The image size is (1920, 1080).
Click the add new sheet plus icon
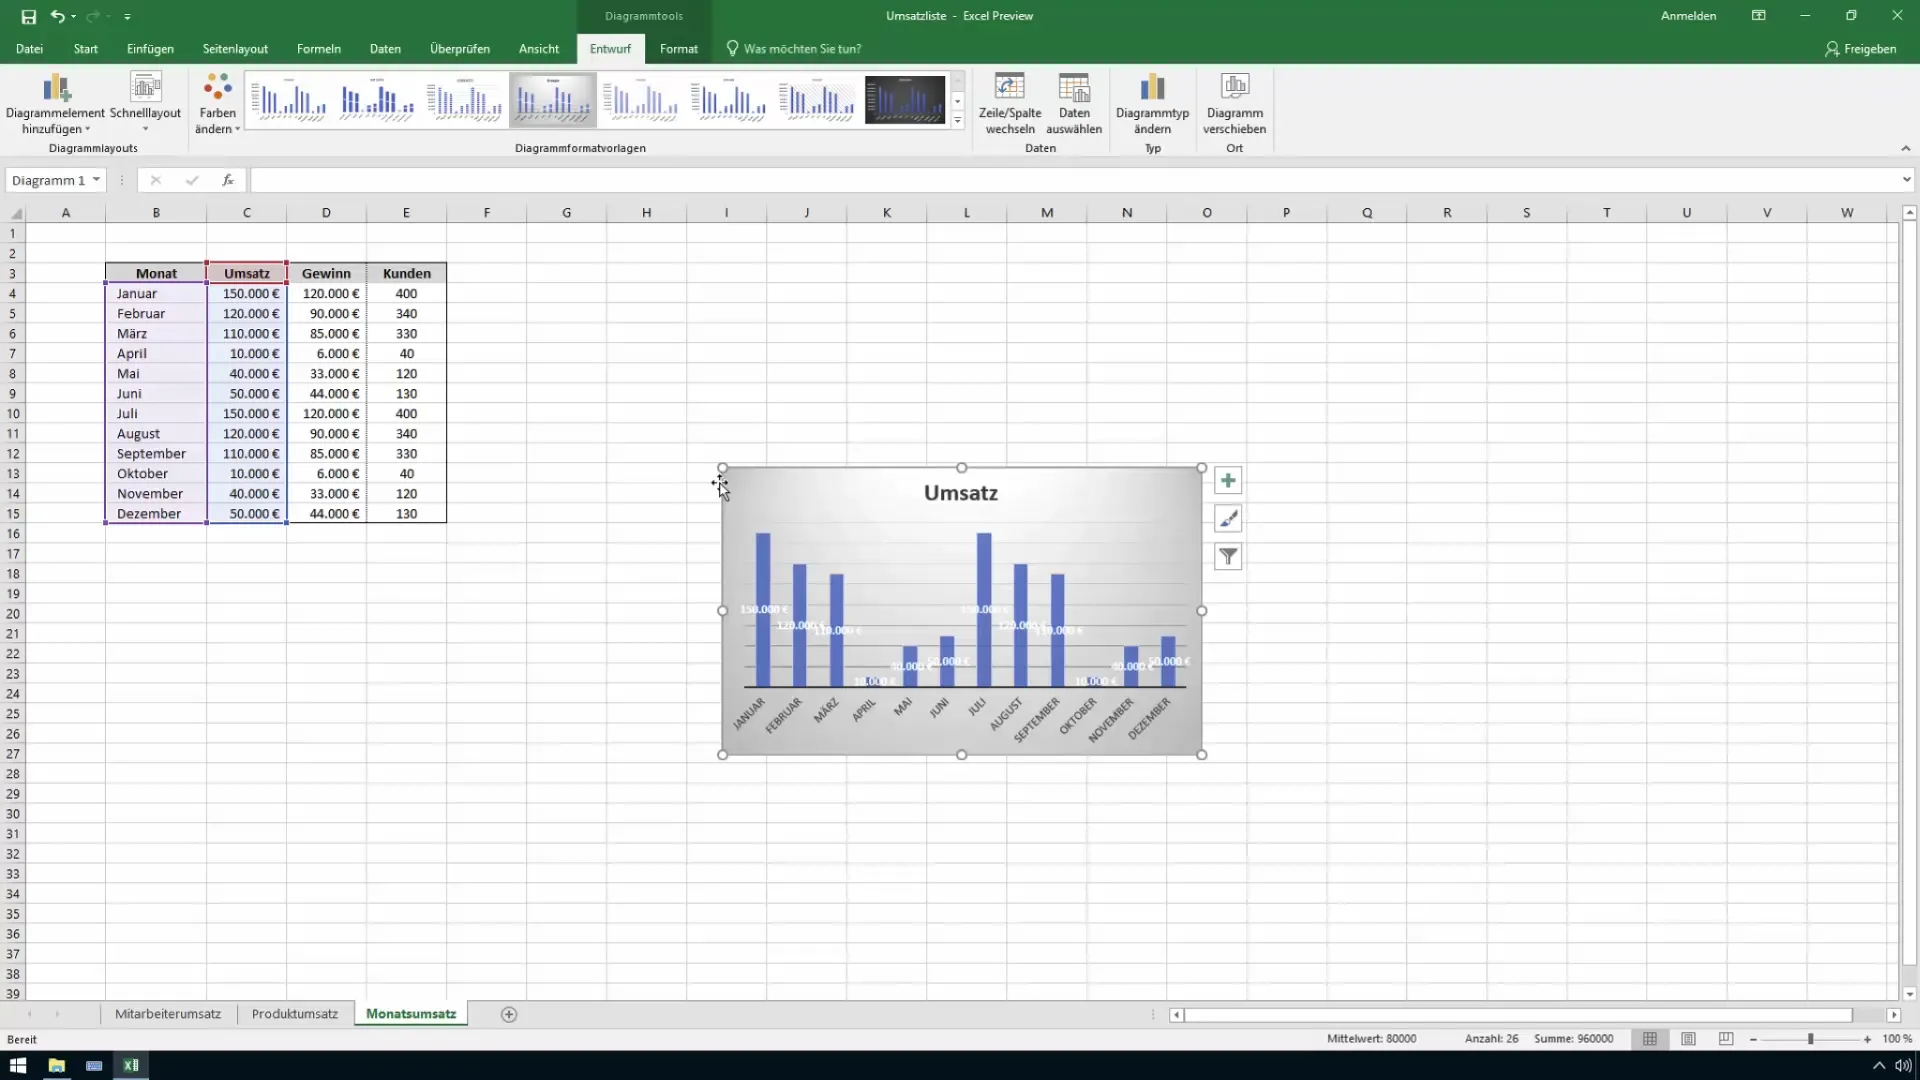pyautogui.click(x=509, y=1014)
